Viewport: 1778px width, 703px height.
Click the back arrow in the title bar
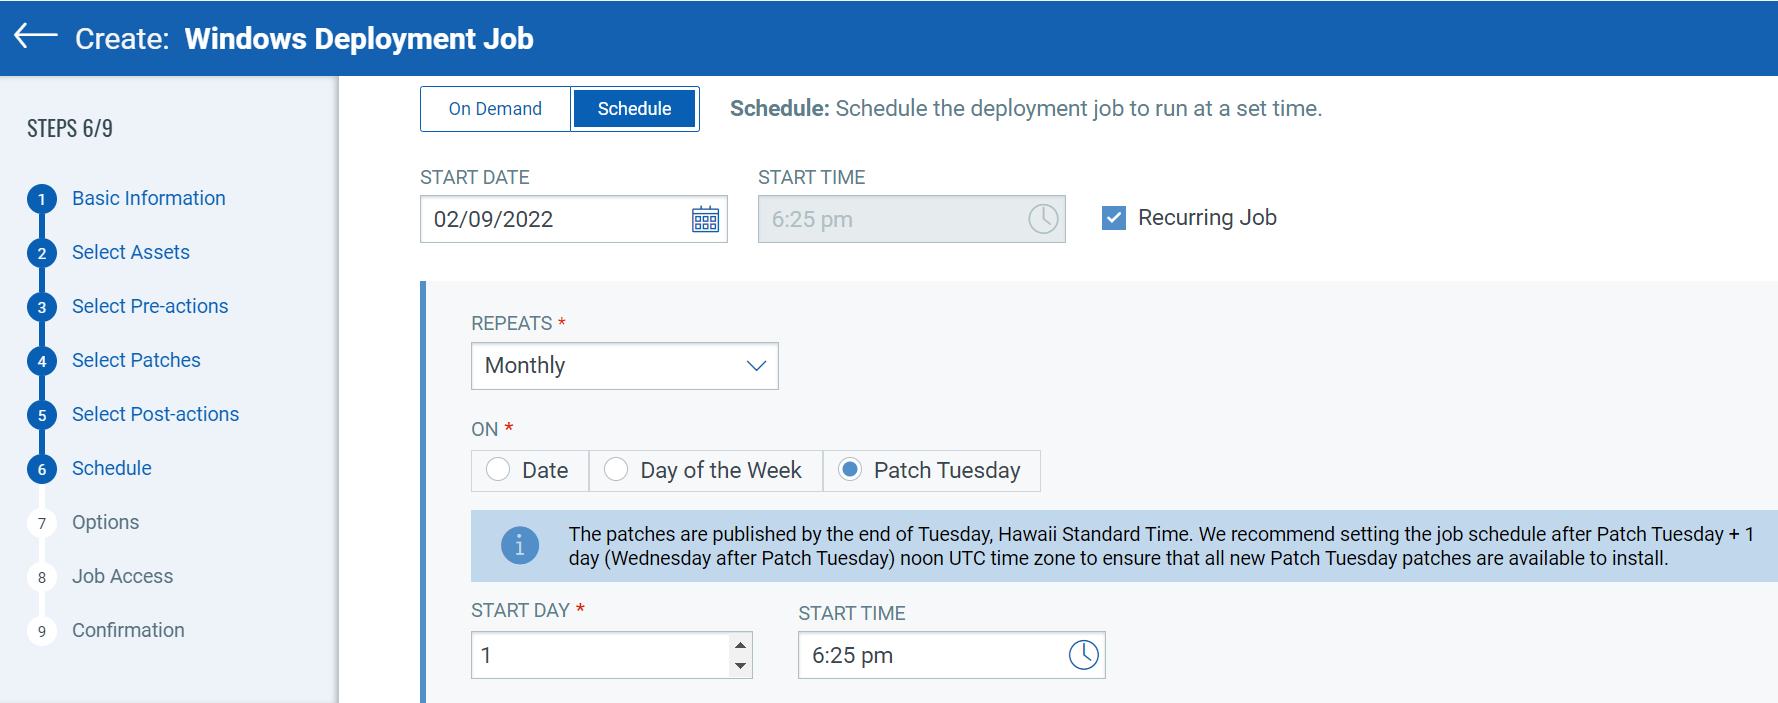(35, 37)
